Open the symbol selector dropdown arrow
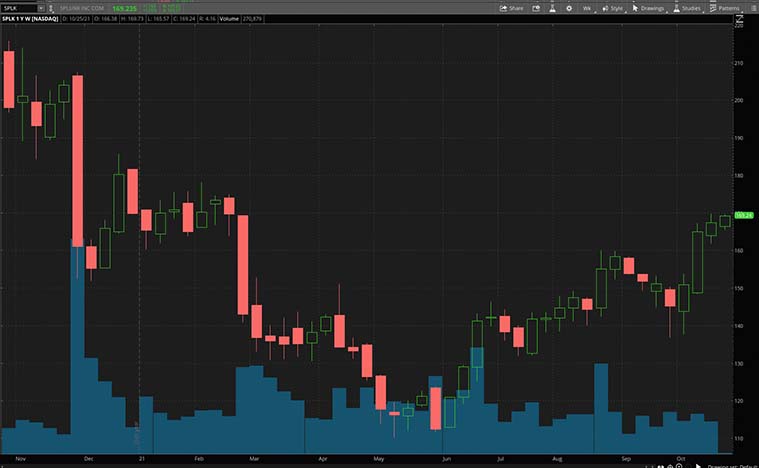759x468 pixels. 41,8
